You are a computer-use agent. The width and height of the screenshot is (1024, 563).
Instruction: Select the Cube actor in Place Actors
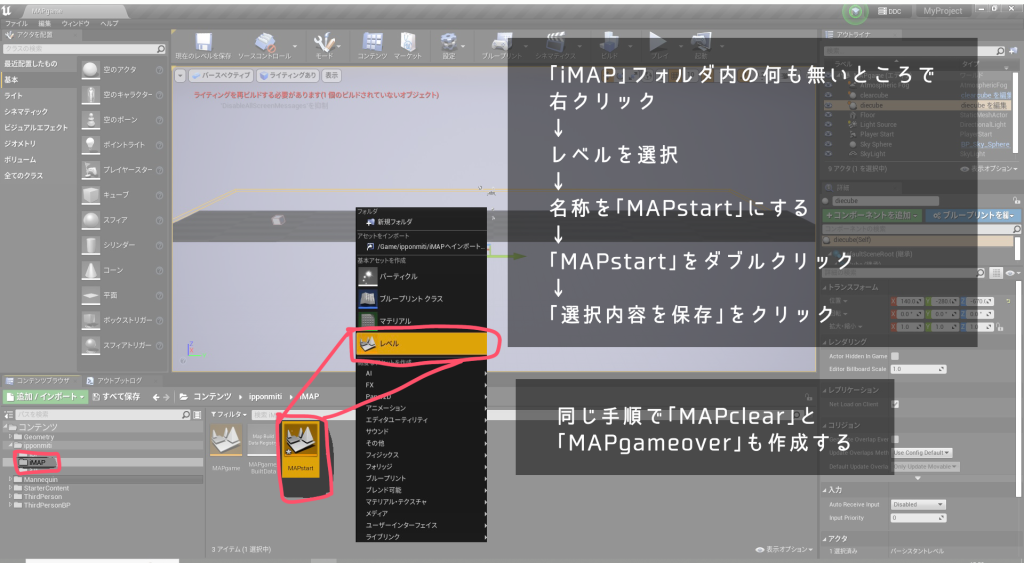91,194
